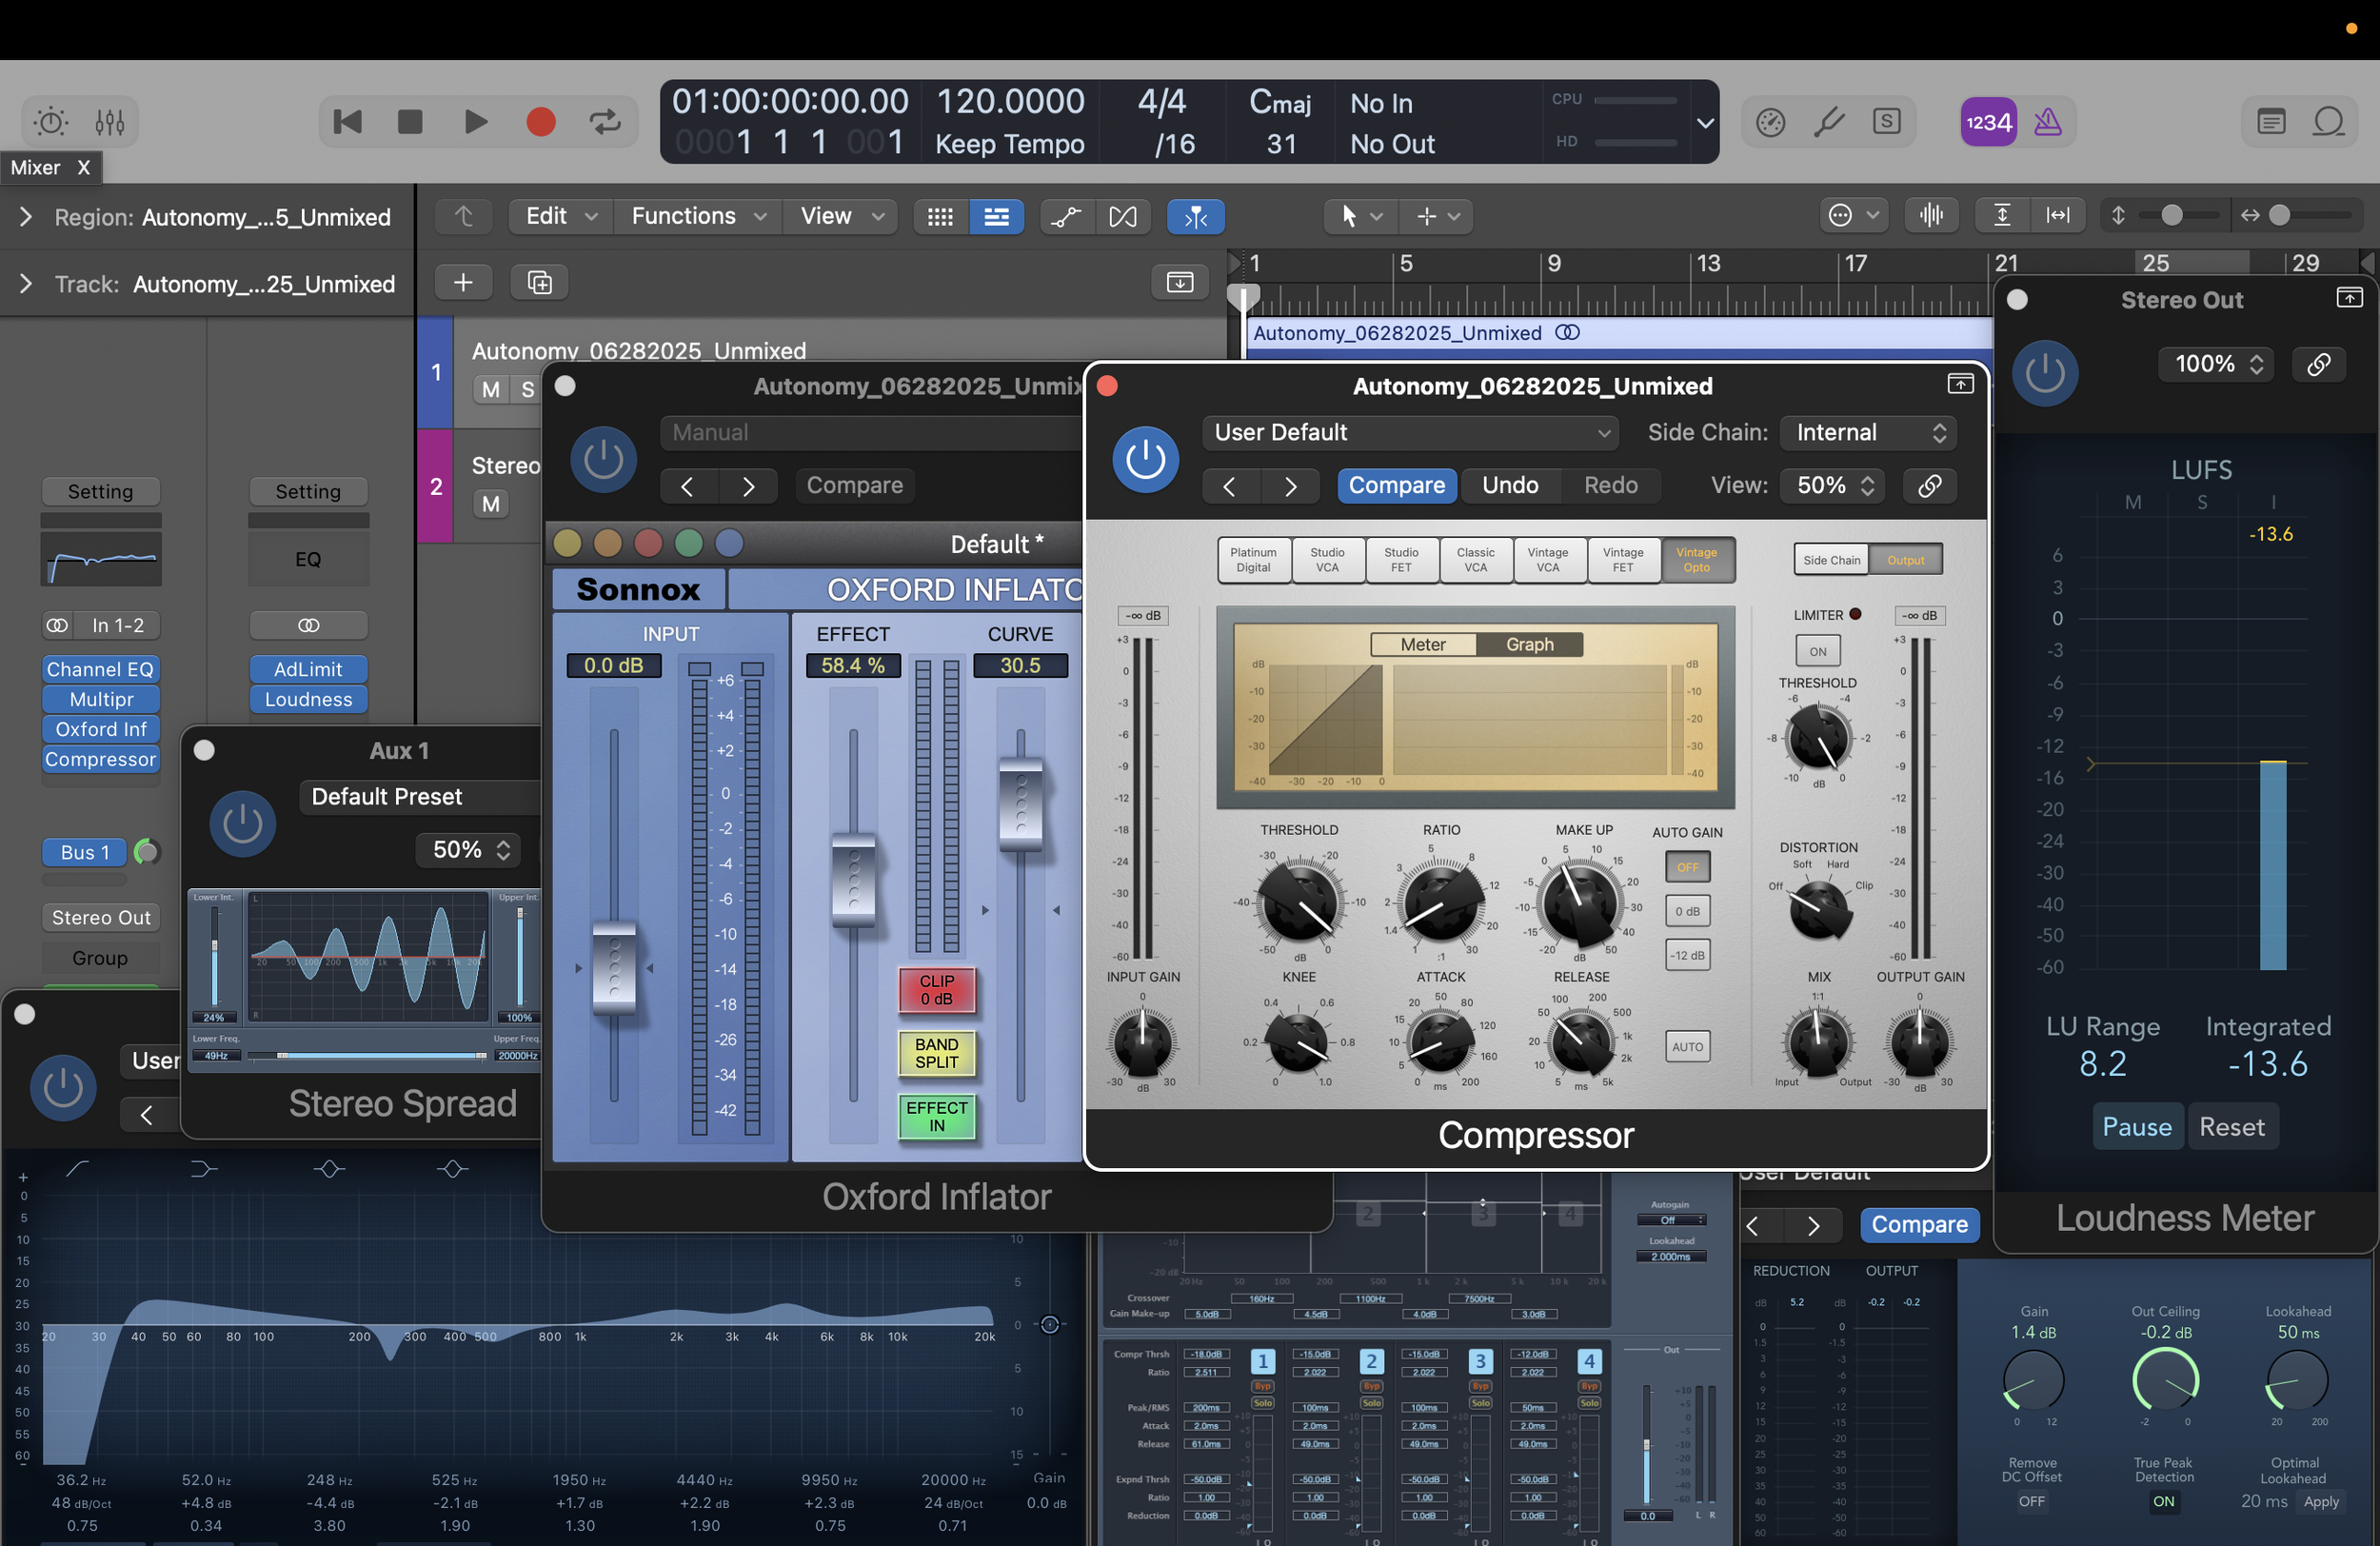Go to beginning with the rewind transport button
2380x1546 pixels.
(x=347, y=122)
